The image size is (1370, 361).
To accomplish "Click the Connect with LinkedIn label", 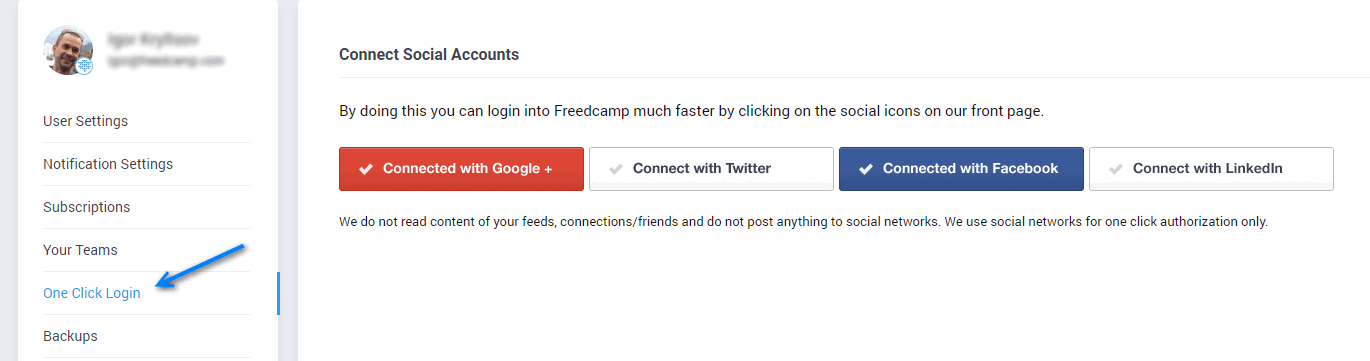I will click(x=1208, y=169).
